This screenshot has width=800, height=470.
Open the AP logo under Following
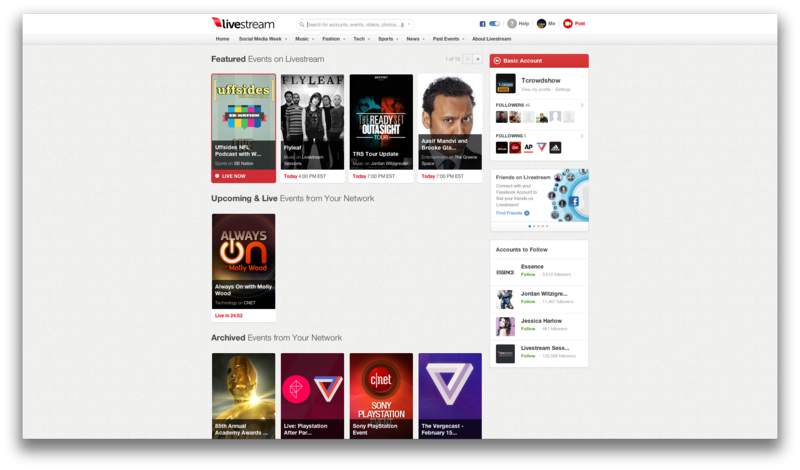point(529,147)
